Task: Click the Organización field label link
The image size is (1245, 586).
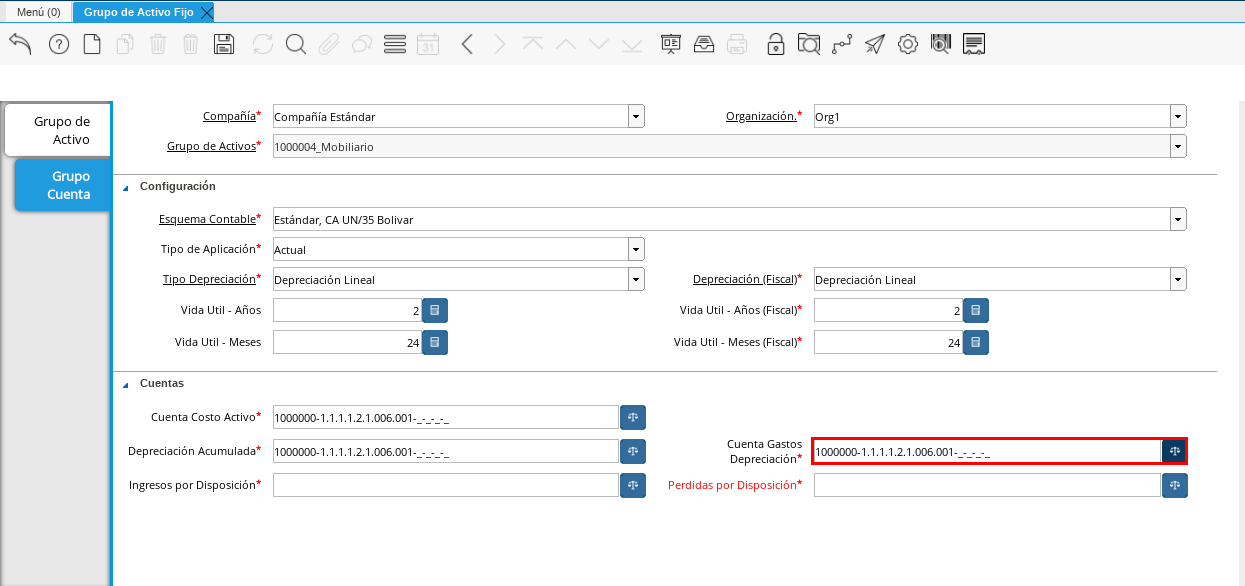Action: pyautogui.click(x=761, y=116)
